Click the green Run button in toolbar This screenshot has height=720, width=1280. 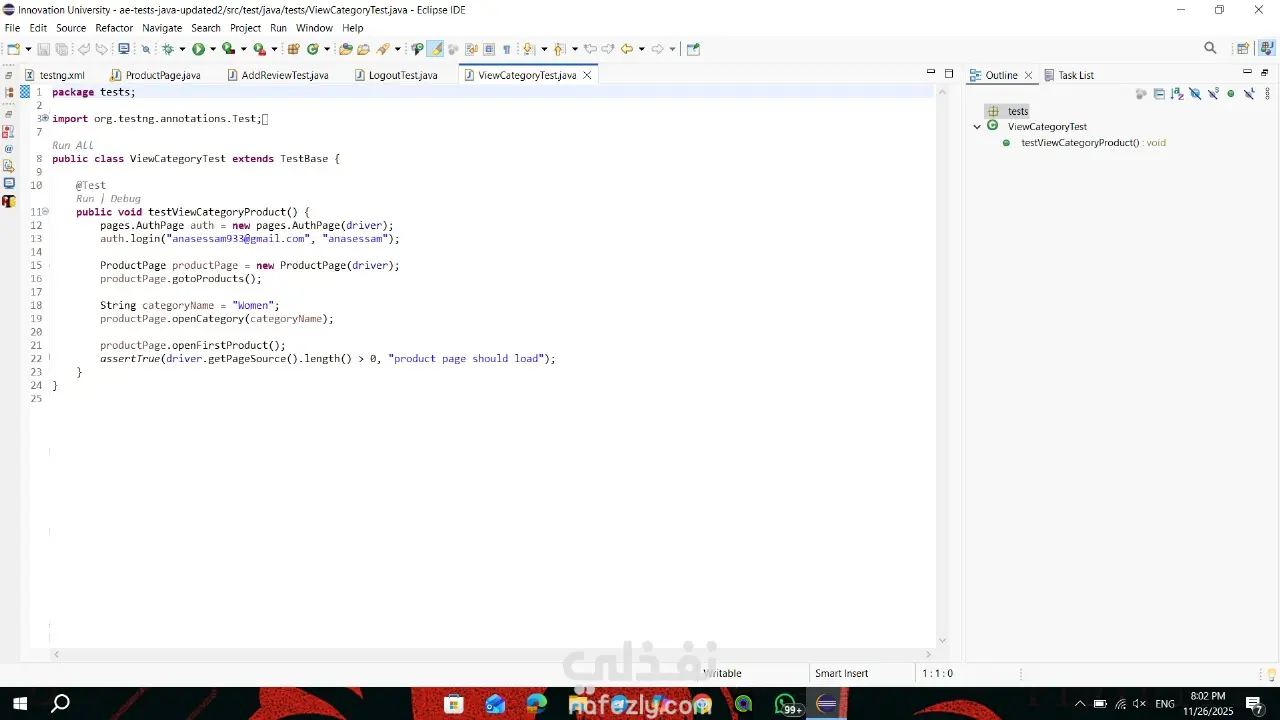point(198,49)
